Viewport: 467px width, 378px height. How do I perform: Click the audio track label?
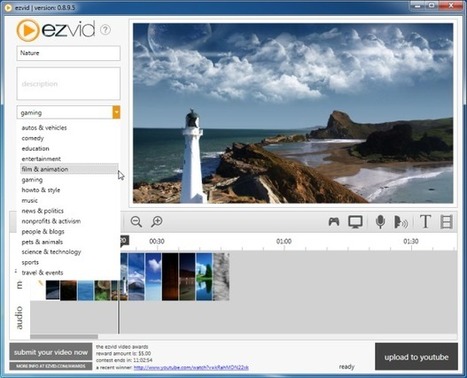click(x=19, y=318)
